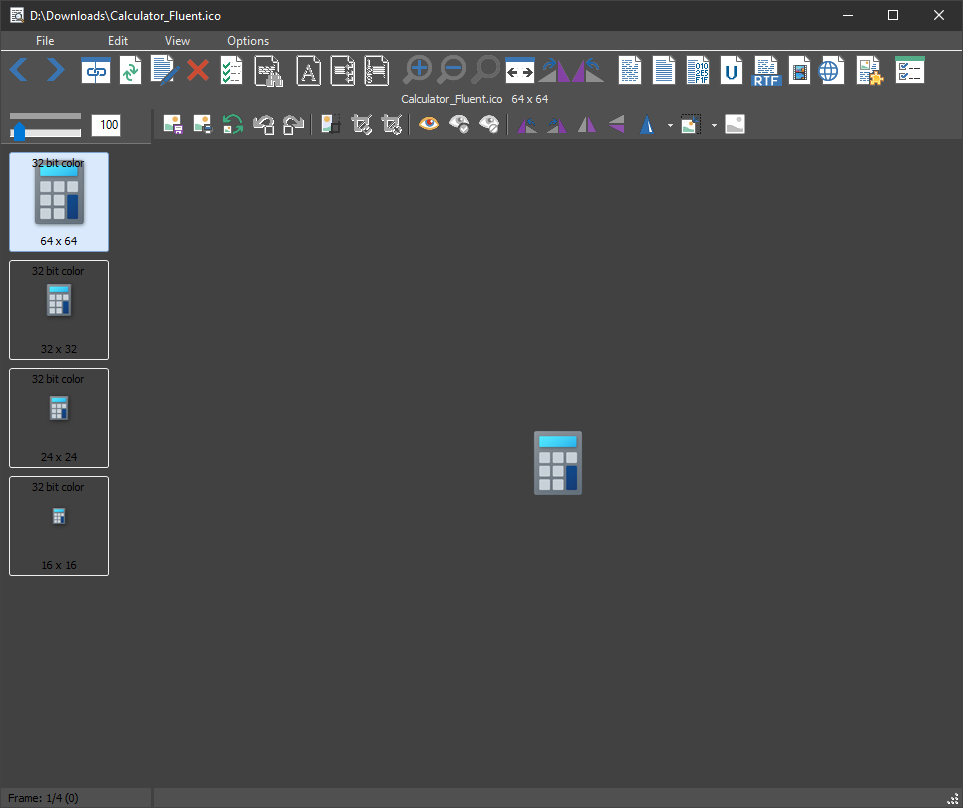The height and width of the screenshot is (808, 963).
Task: Expand the dropdown arrow after selection image icon
Action: pyautogui.click(x=714, y=125)
